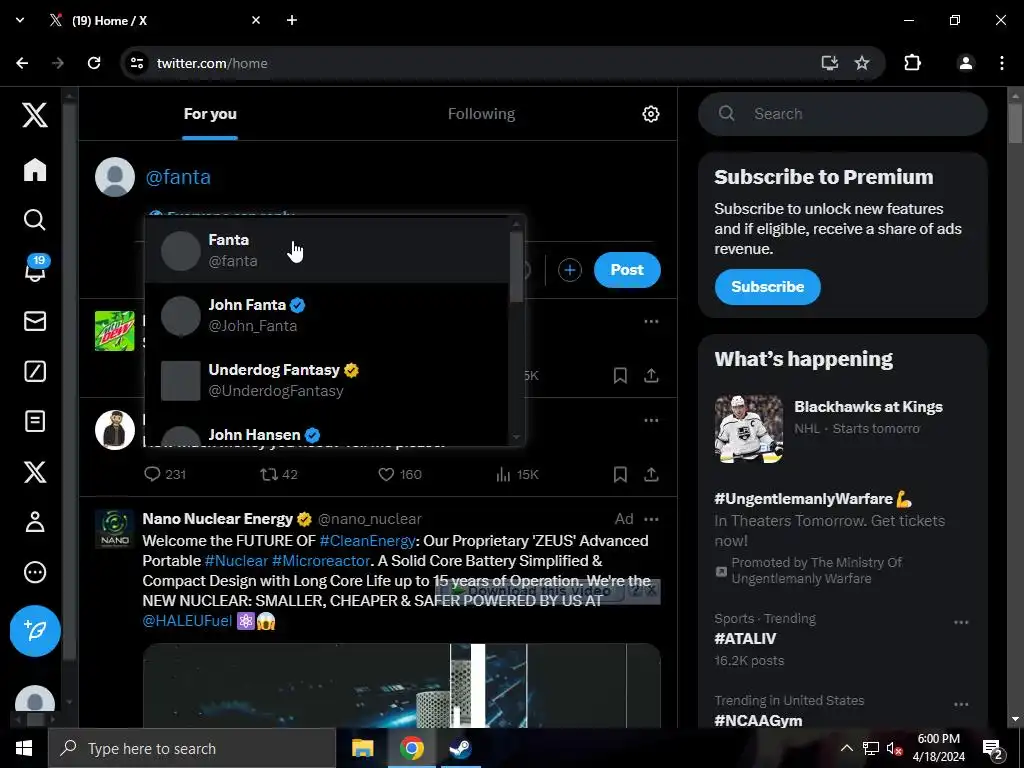Share the Mountain Dew post

pos(651,376)
